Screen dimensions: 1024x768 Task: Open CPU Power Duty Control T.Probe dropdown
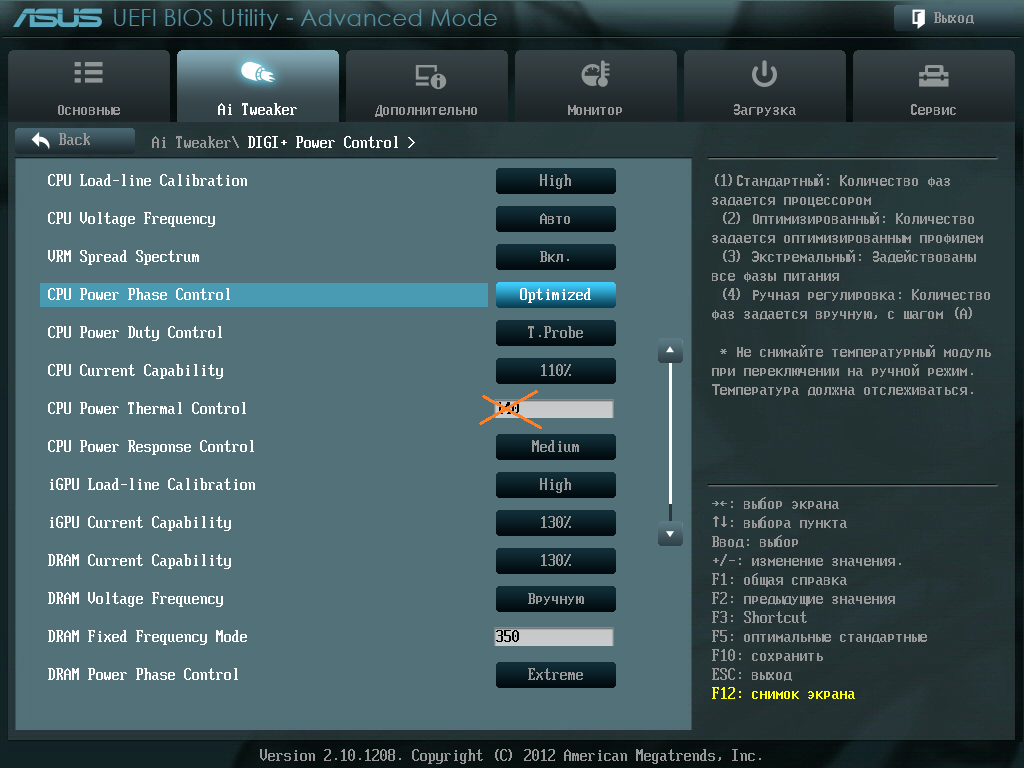click(x=556, y=332)
